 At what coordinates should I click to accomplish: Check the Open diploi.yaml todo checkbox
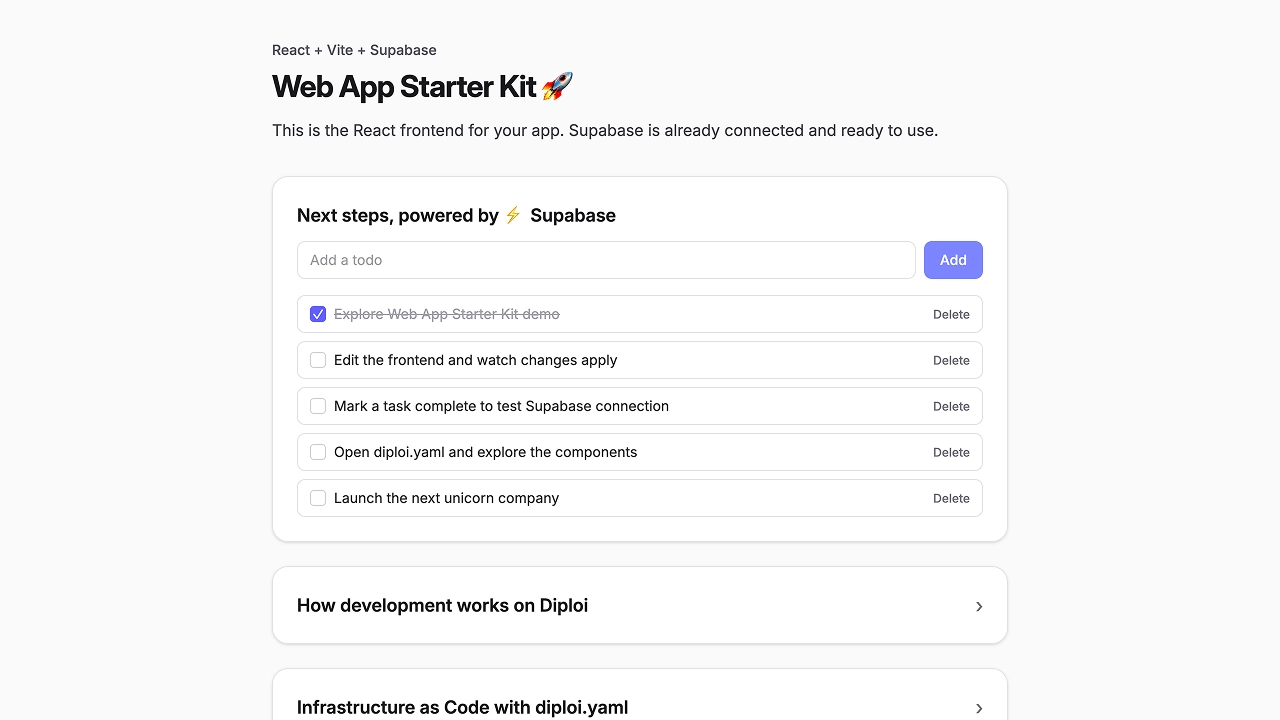pos(318,452)
